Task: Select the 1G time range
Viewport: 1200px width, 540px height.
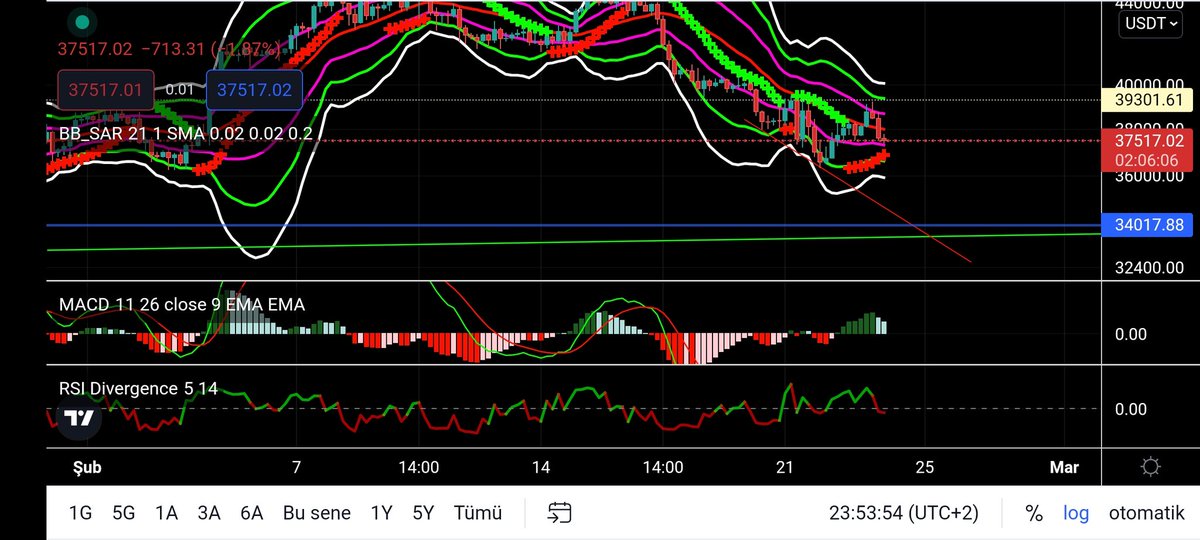Action: 80,513
